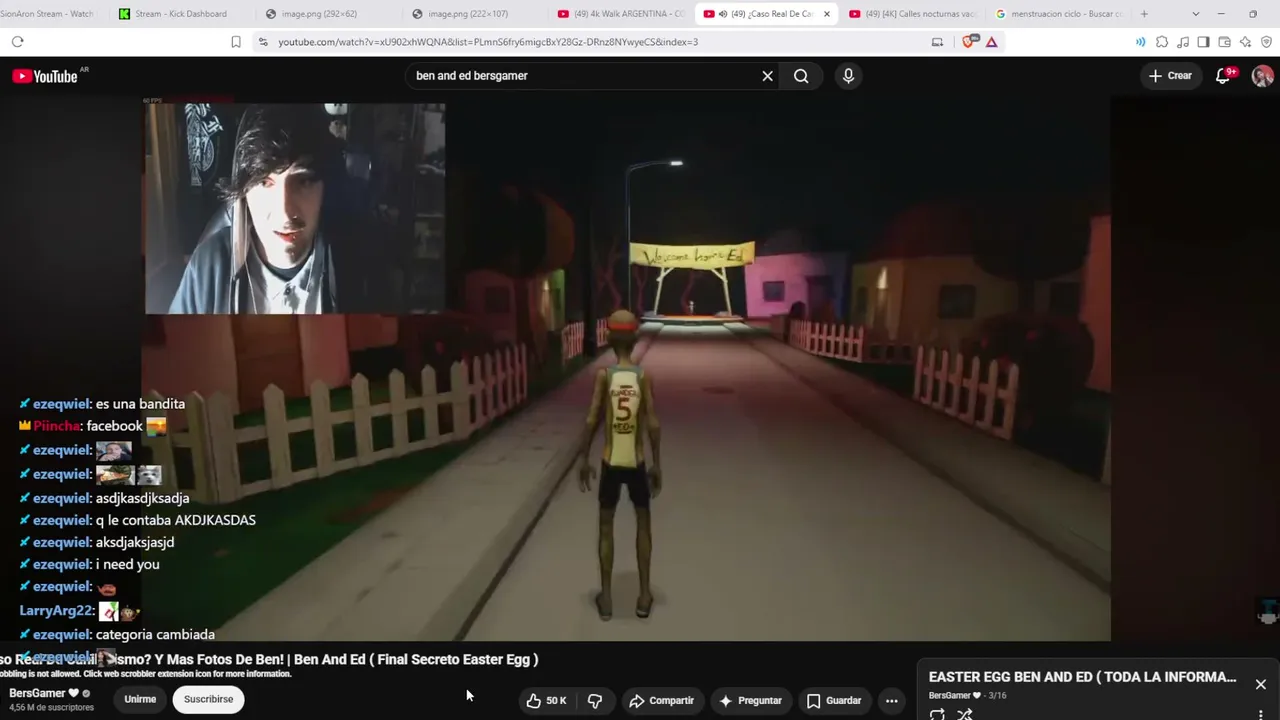Dislike this video

point(595,701)
